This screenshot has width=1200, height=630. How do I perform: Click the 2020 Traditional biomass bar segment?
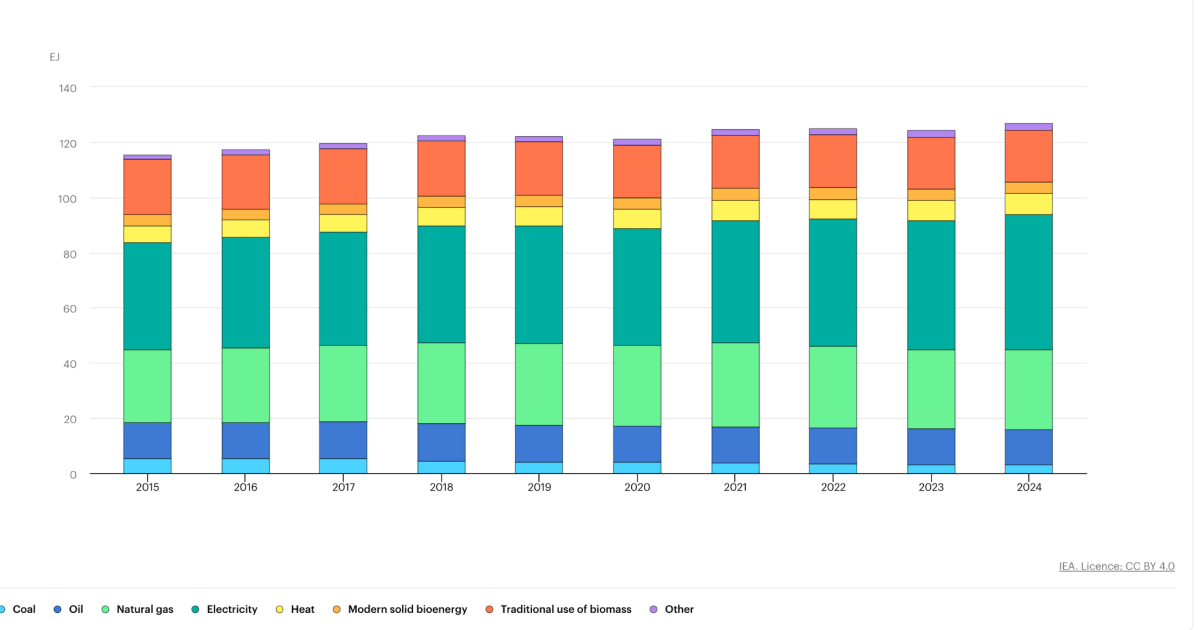coord(637,172)
